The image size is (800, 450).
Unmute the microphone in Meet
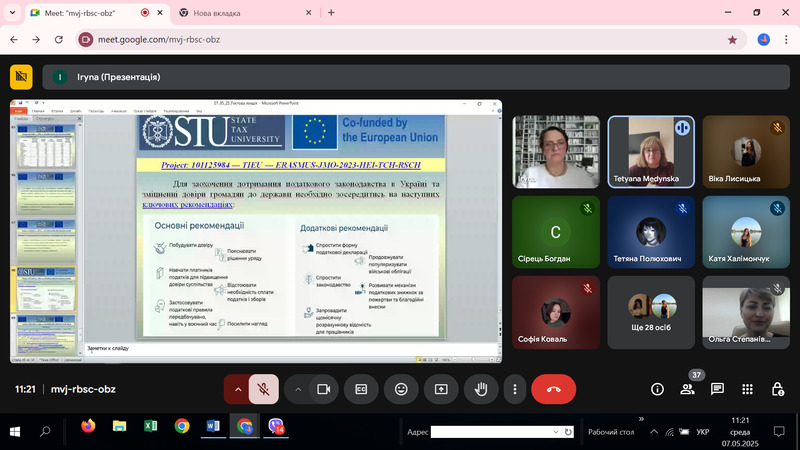coord(263,389)
